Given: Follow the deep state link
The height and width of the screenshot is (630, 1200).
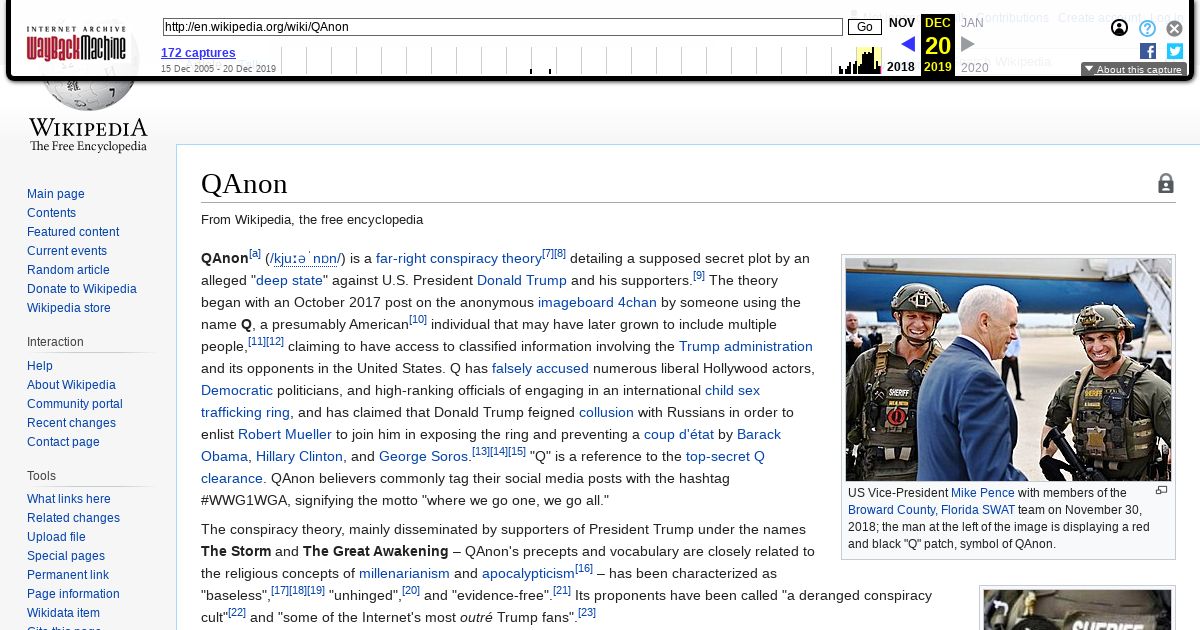Looking at the screenshot, I should (289, 280).
